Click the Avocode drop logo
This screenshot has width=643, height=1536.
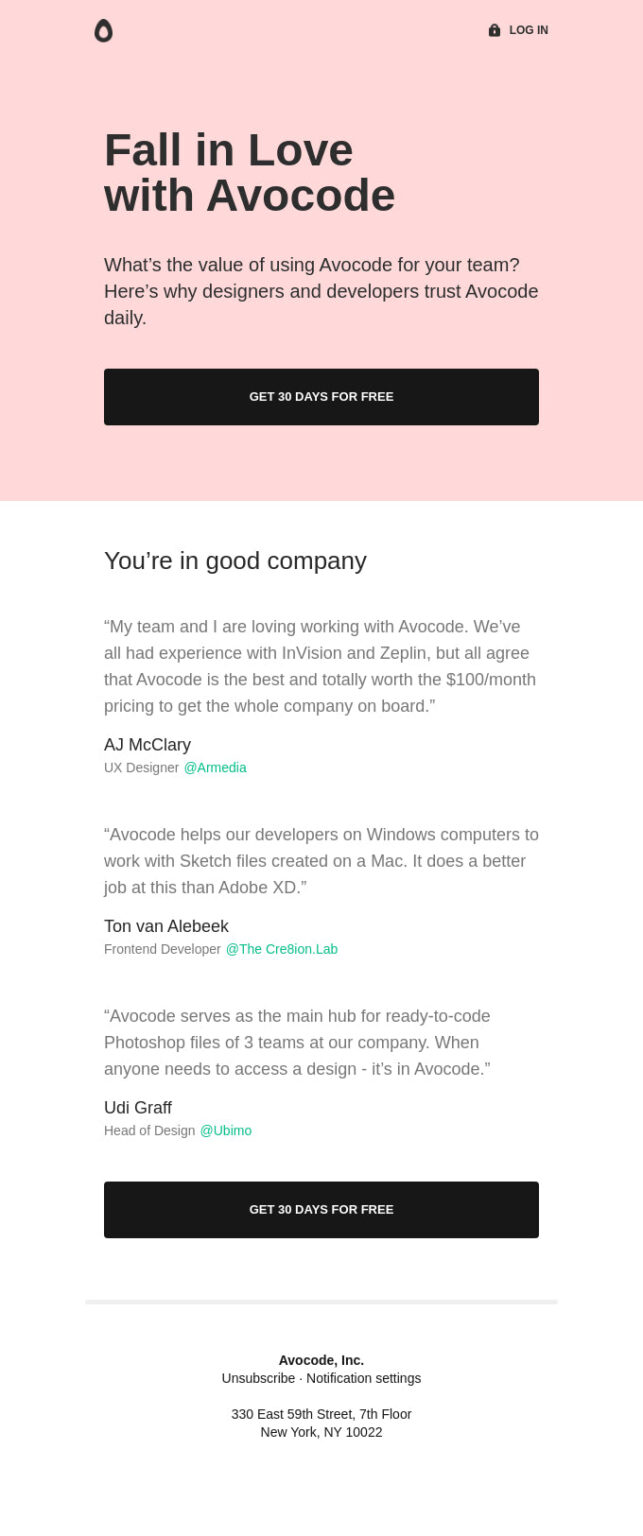pos(104,31)
